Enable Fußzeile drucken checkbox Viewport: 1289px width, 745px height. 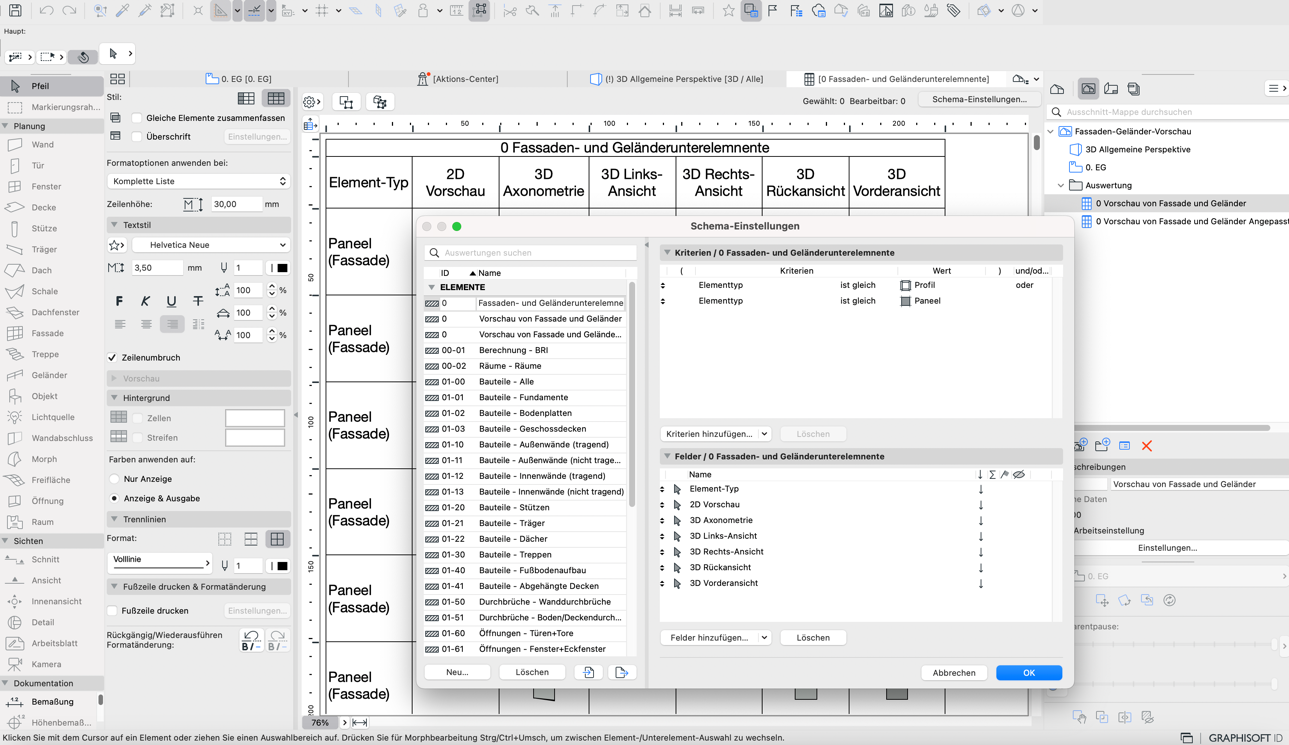pyautogui.click(x=113, y=611)
